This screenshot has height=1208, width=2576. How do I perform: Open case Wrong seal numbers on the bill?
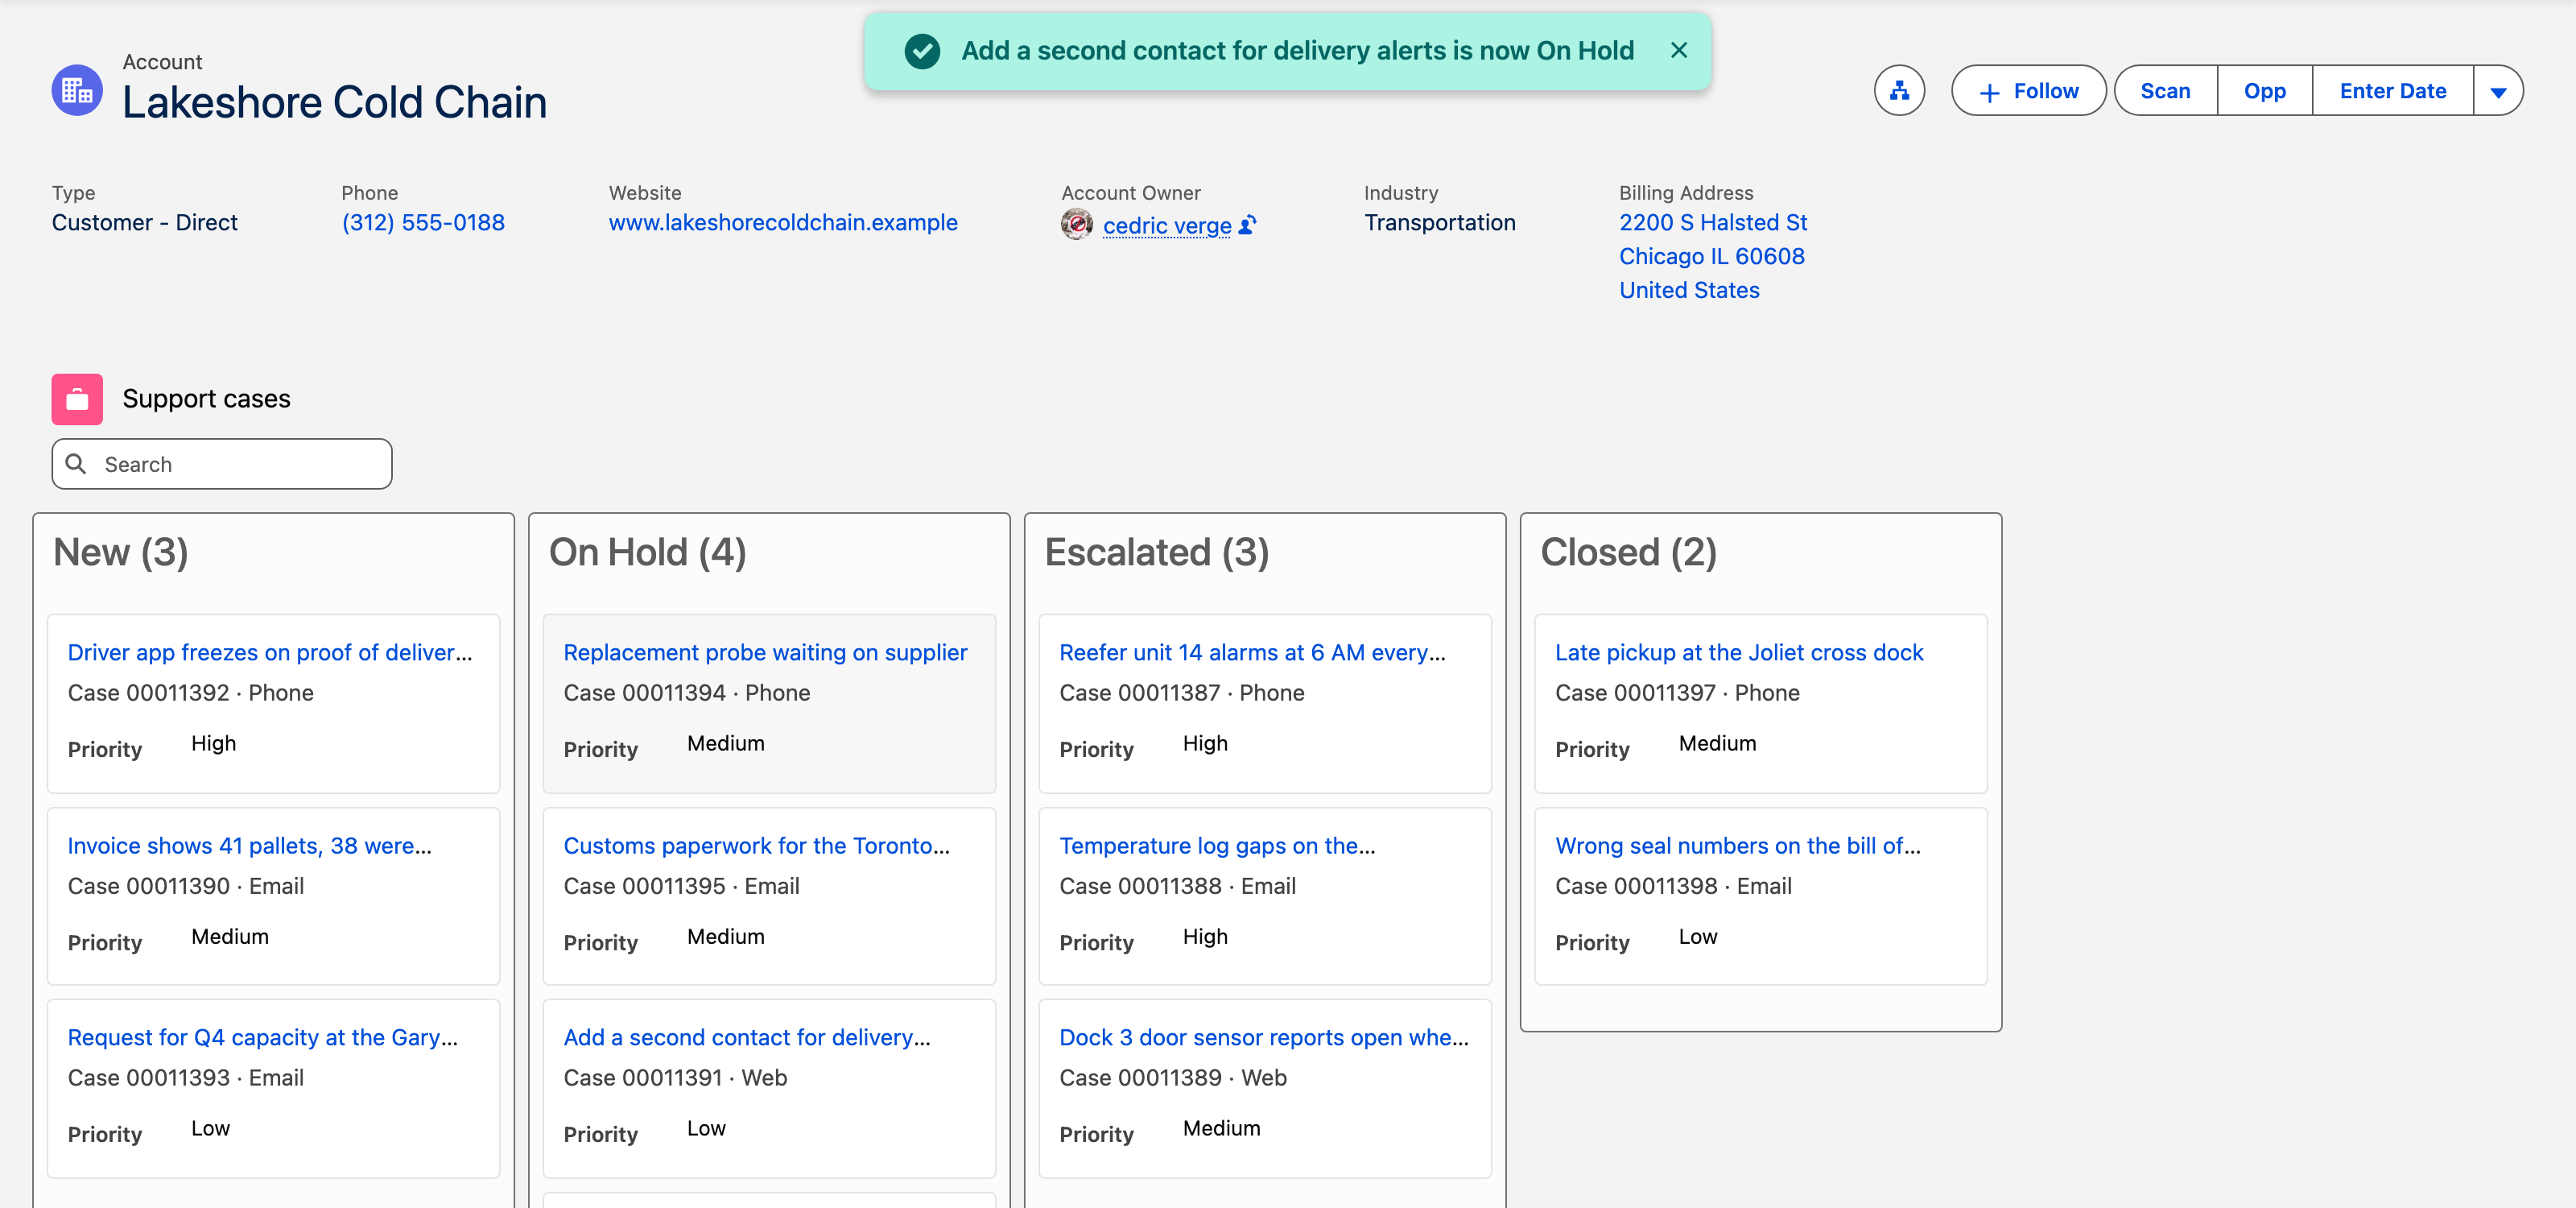click(x=1737, y=845)
